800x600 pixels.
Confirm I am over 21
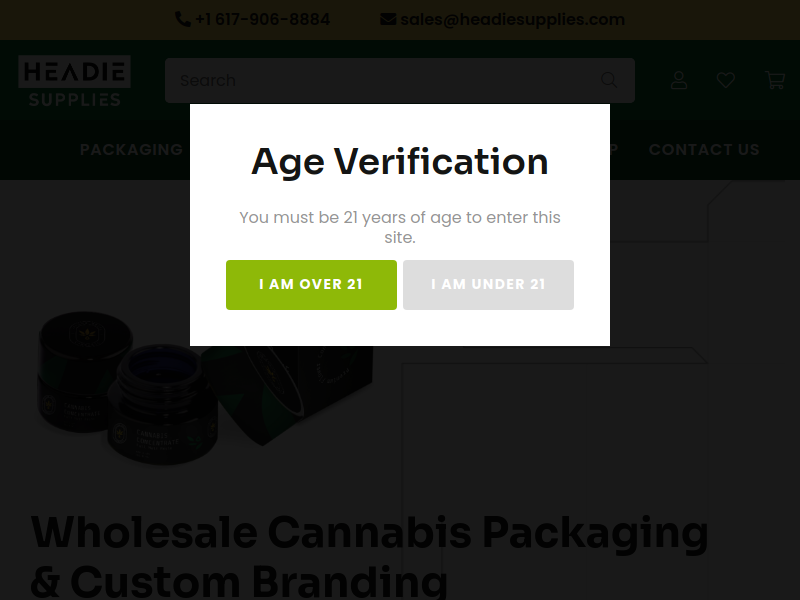[x=311, y=285]
